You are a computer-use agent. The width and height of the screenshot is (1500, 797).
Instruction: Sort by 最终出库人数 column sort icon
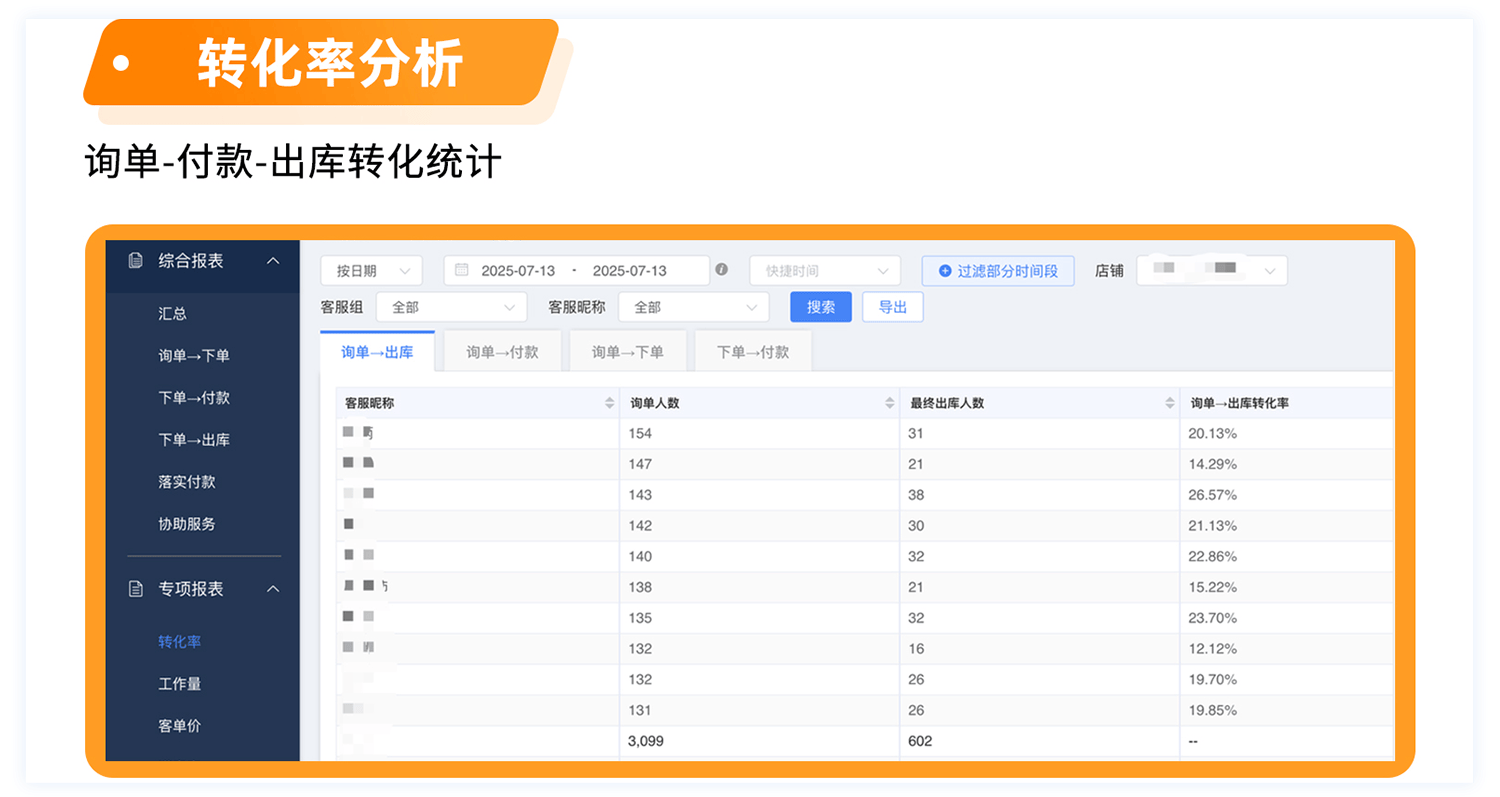coord(1170,403)
